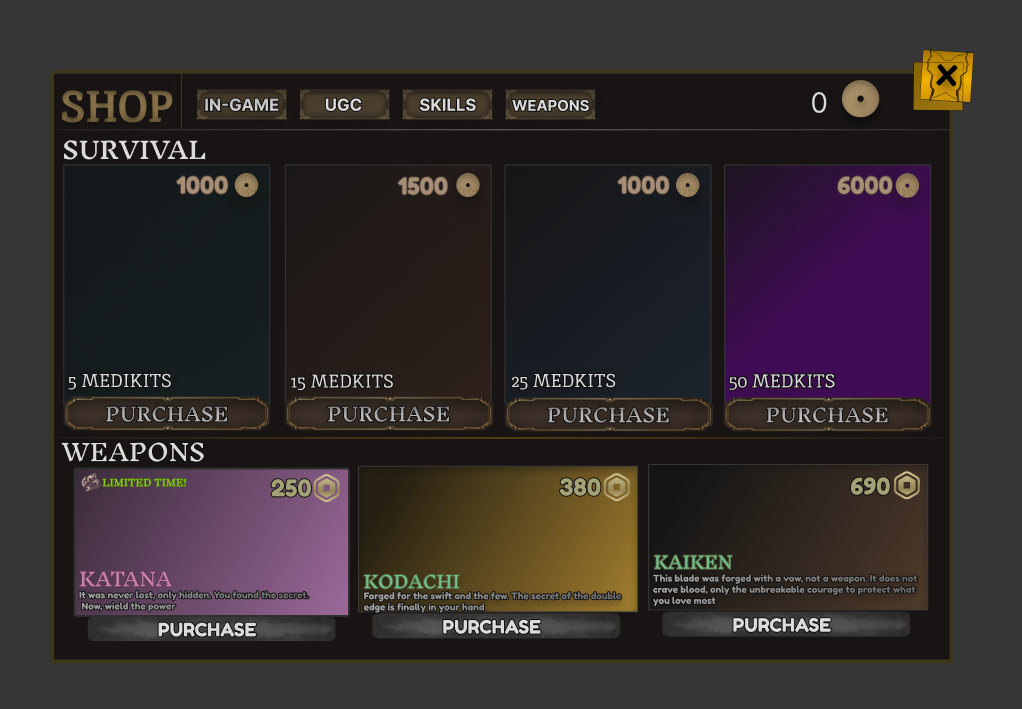The image size is (1022, 709).
Task: Purchase the Katana weapon
Action: [x=211, y=629]
